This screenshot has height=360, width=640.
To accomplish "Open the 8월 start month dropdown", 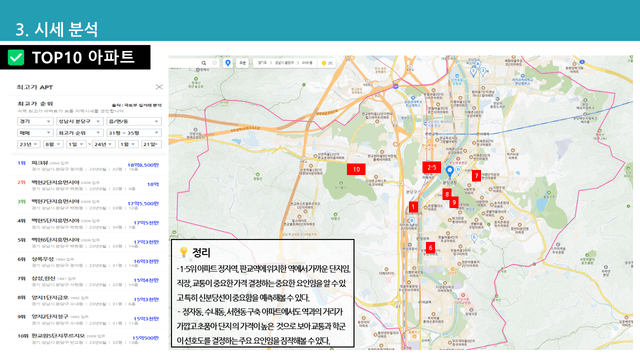I will point(53,144).
